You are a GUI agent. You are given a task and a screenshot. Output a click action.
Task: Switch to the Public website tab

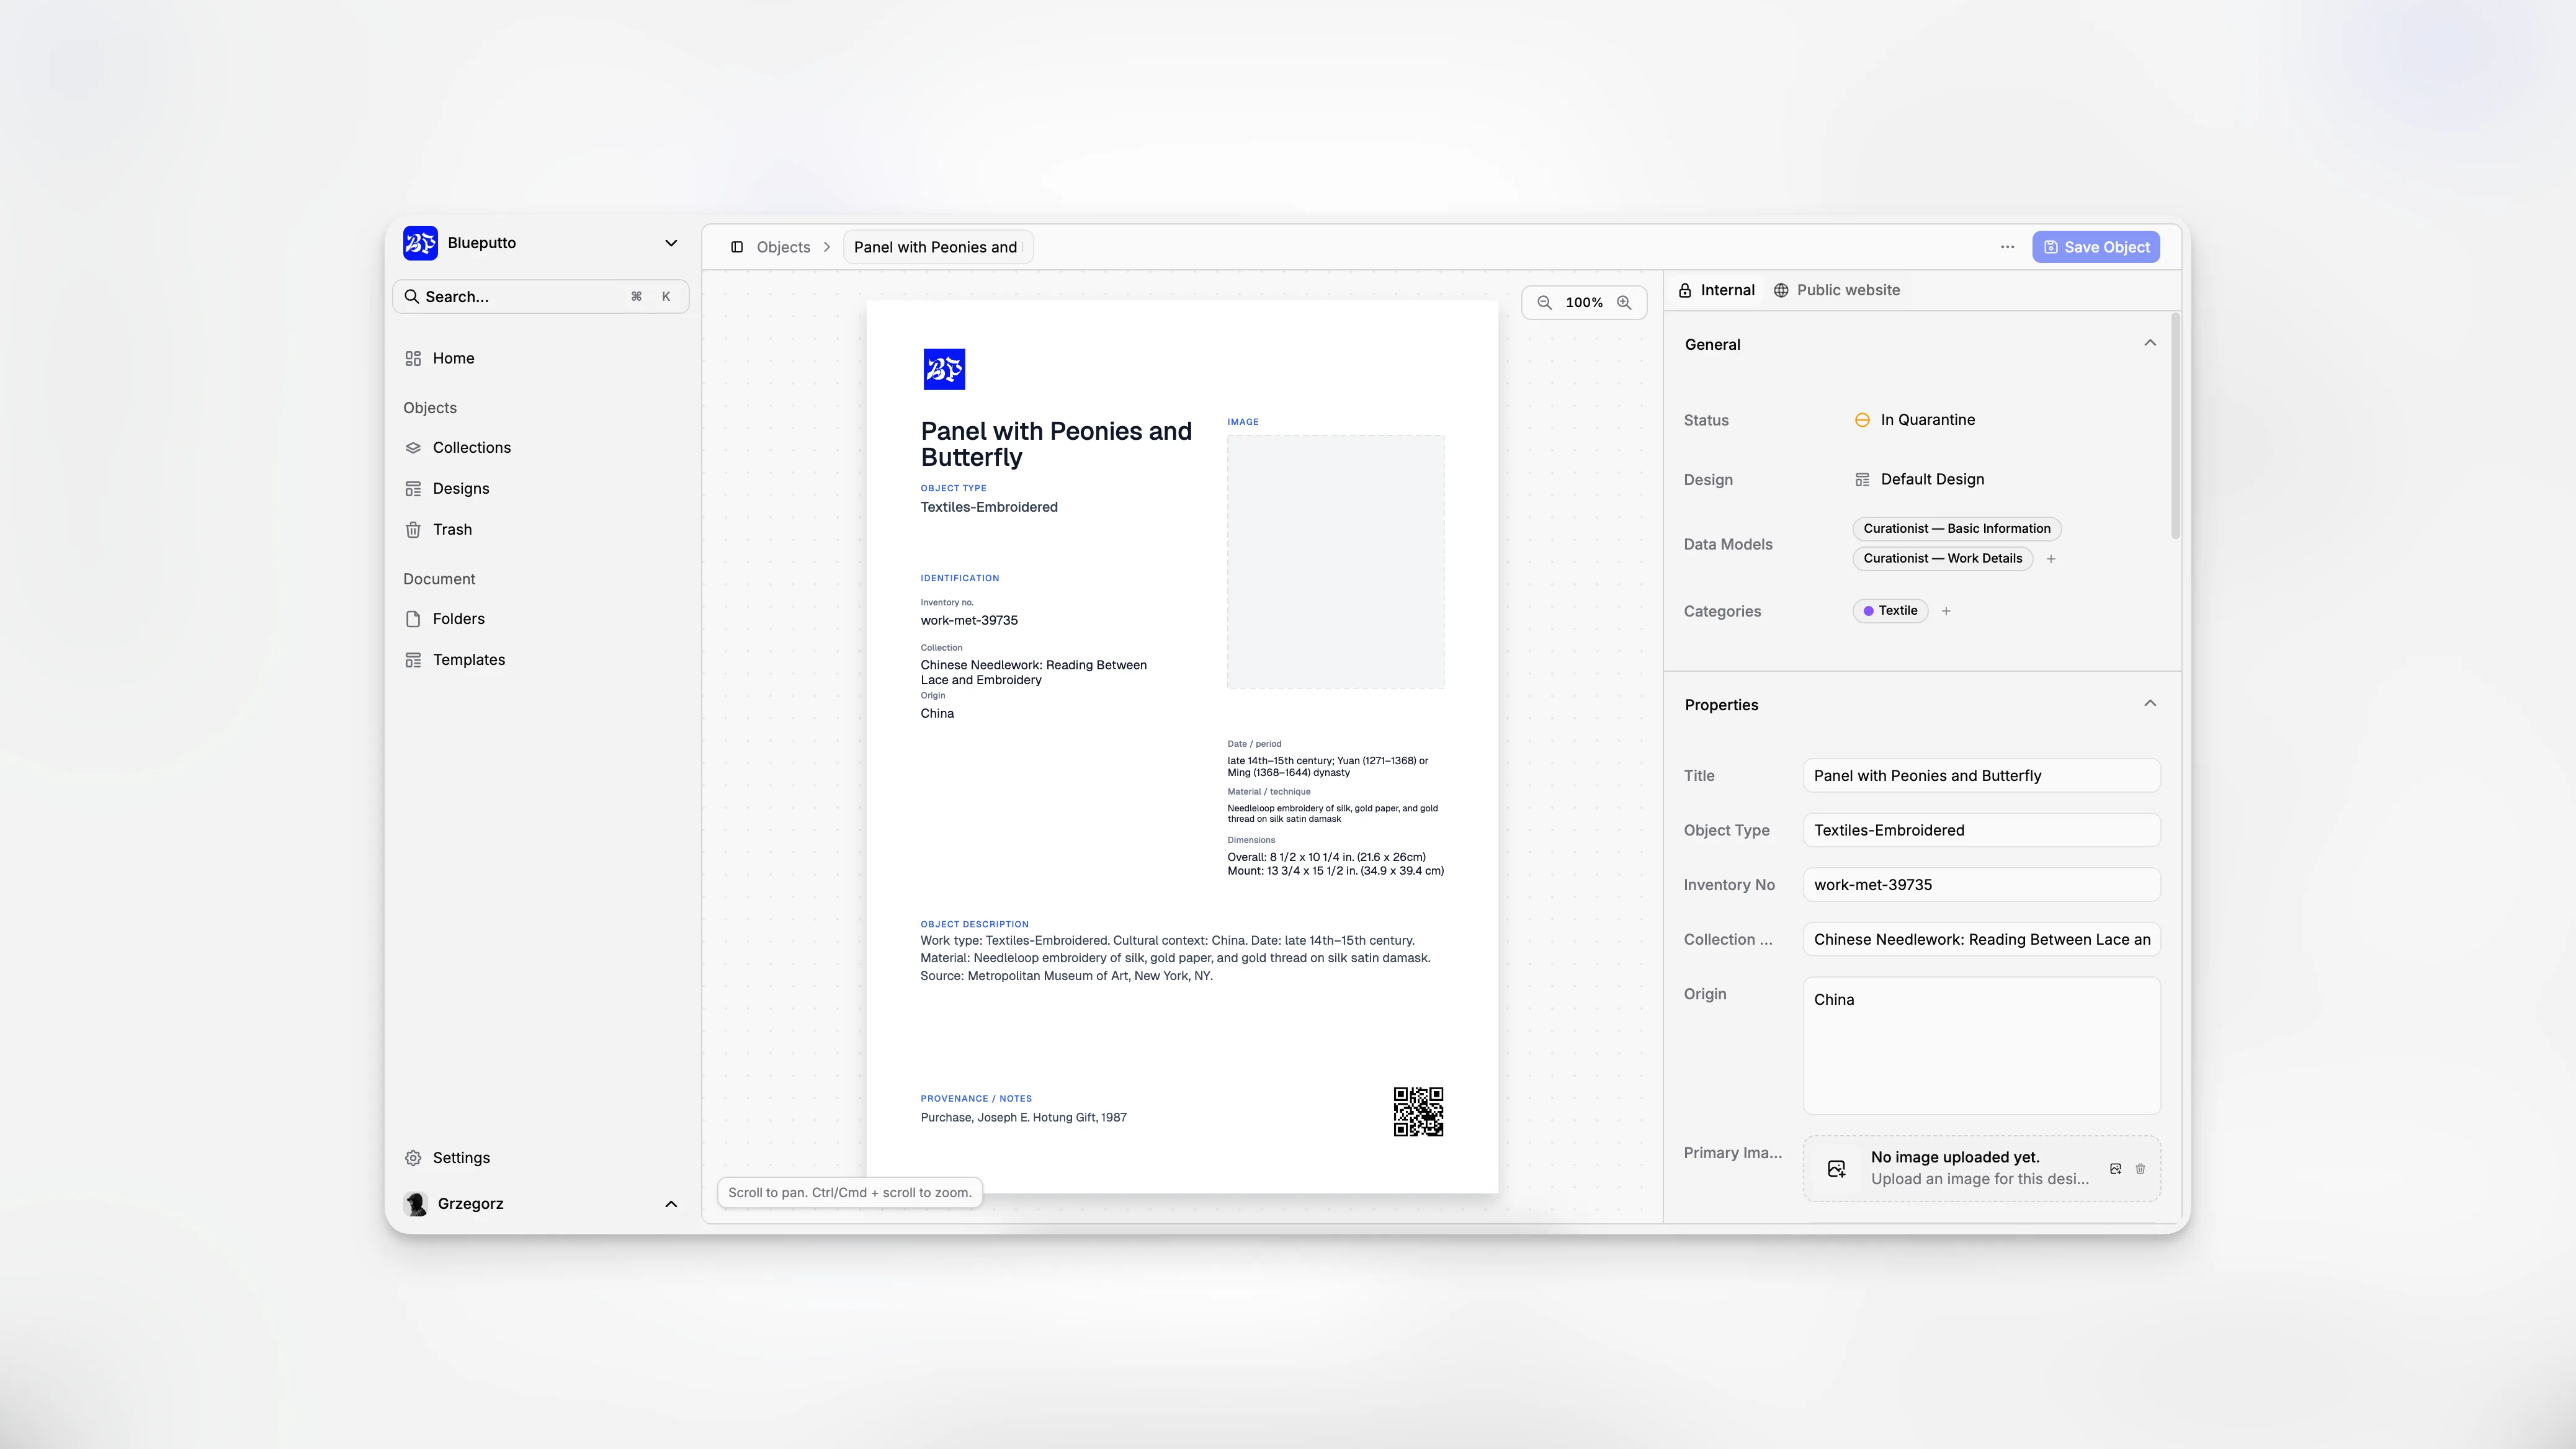(1837, 290)
